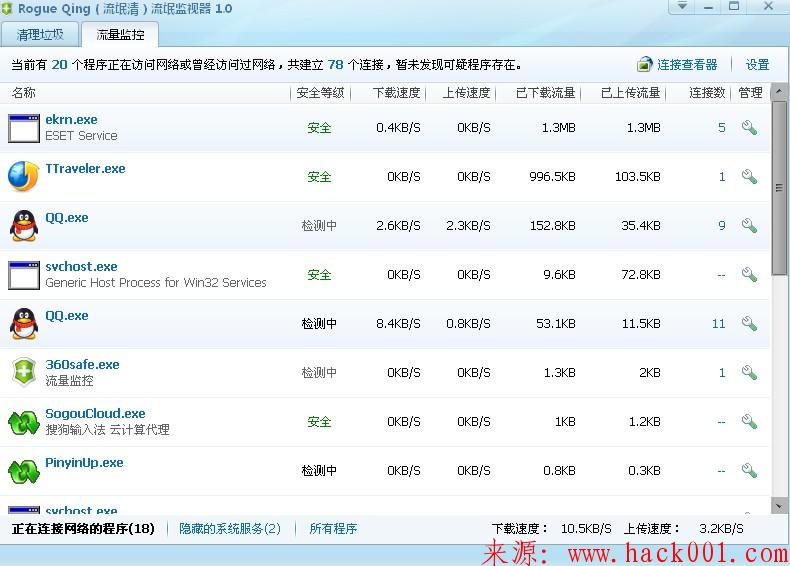Click 检测中 status of 360safe.exe

[x=319, y=372]
